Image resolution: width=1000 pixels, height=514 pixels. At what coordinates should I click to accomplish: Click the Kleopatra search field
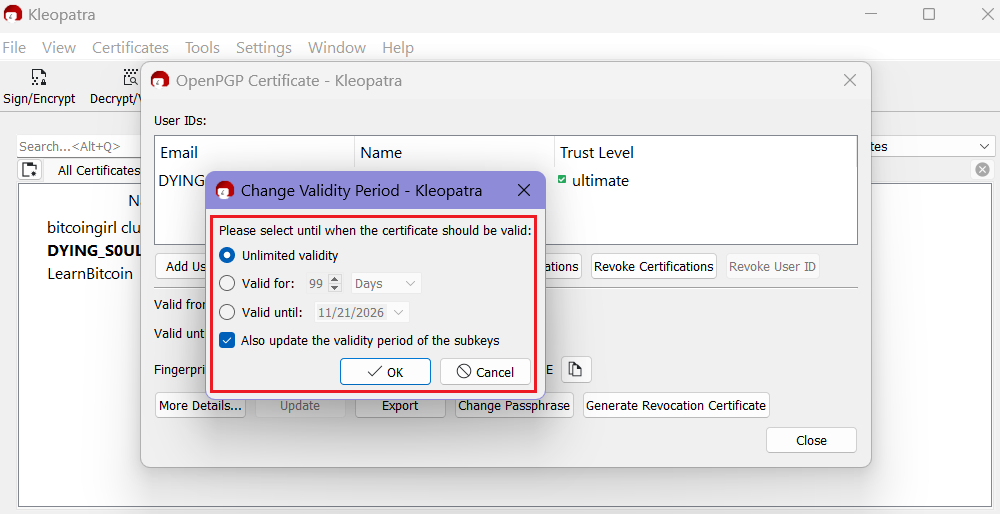tap(79, 146)
